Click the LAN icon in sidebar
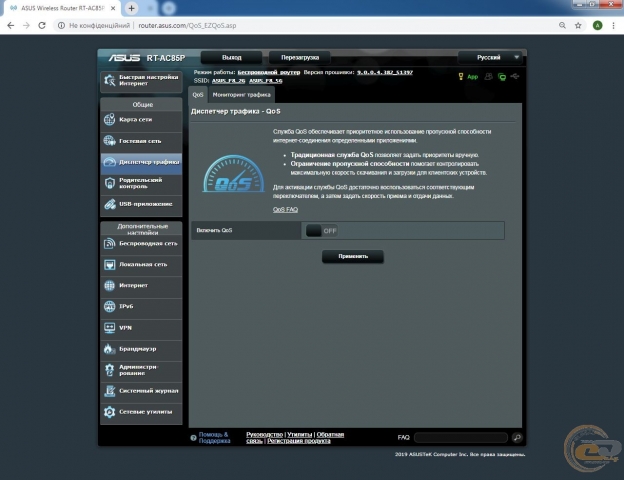The image size is (624, 480). click(x=109, y=265)
